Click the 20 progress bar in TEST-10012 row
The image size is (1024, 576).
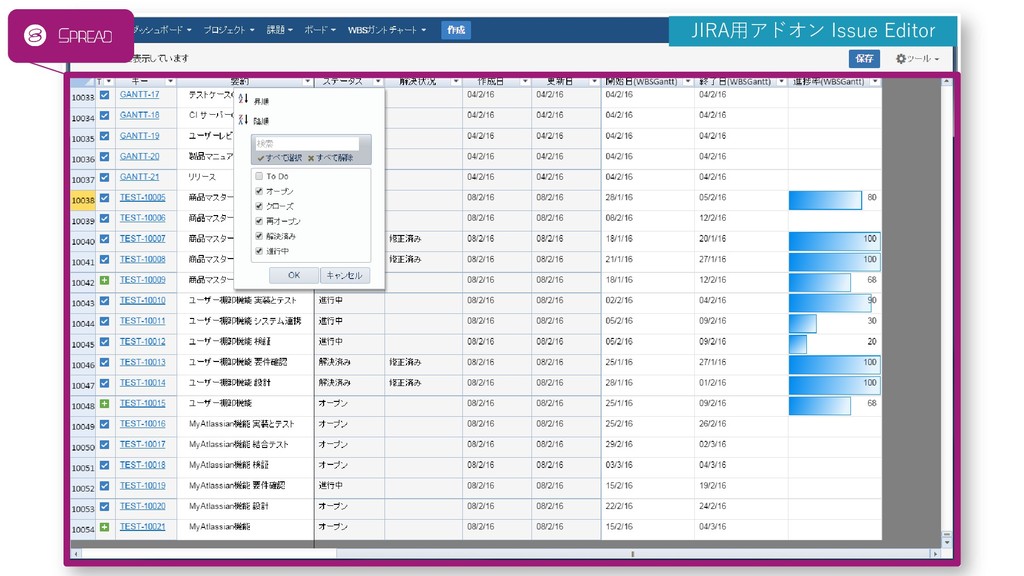[x=797, y=344]
